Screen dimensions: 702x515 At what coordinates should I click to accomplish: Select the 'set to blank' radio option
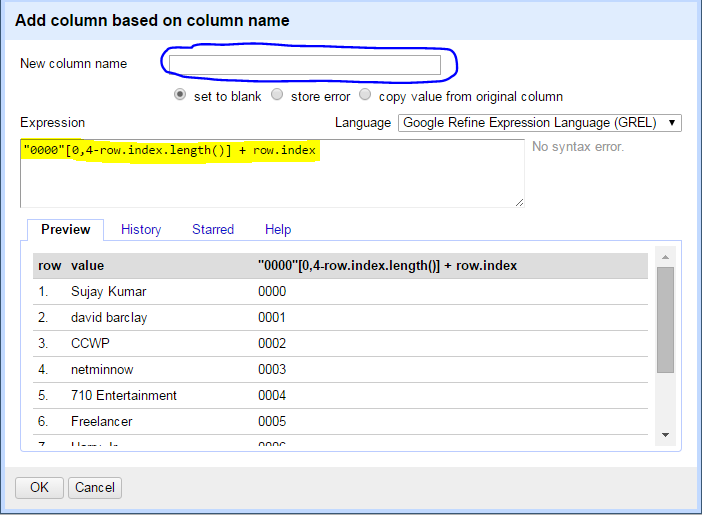click(180, 94)
